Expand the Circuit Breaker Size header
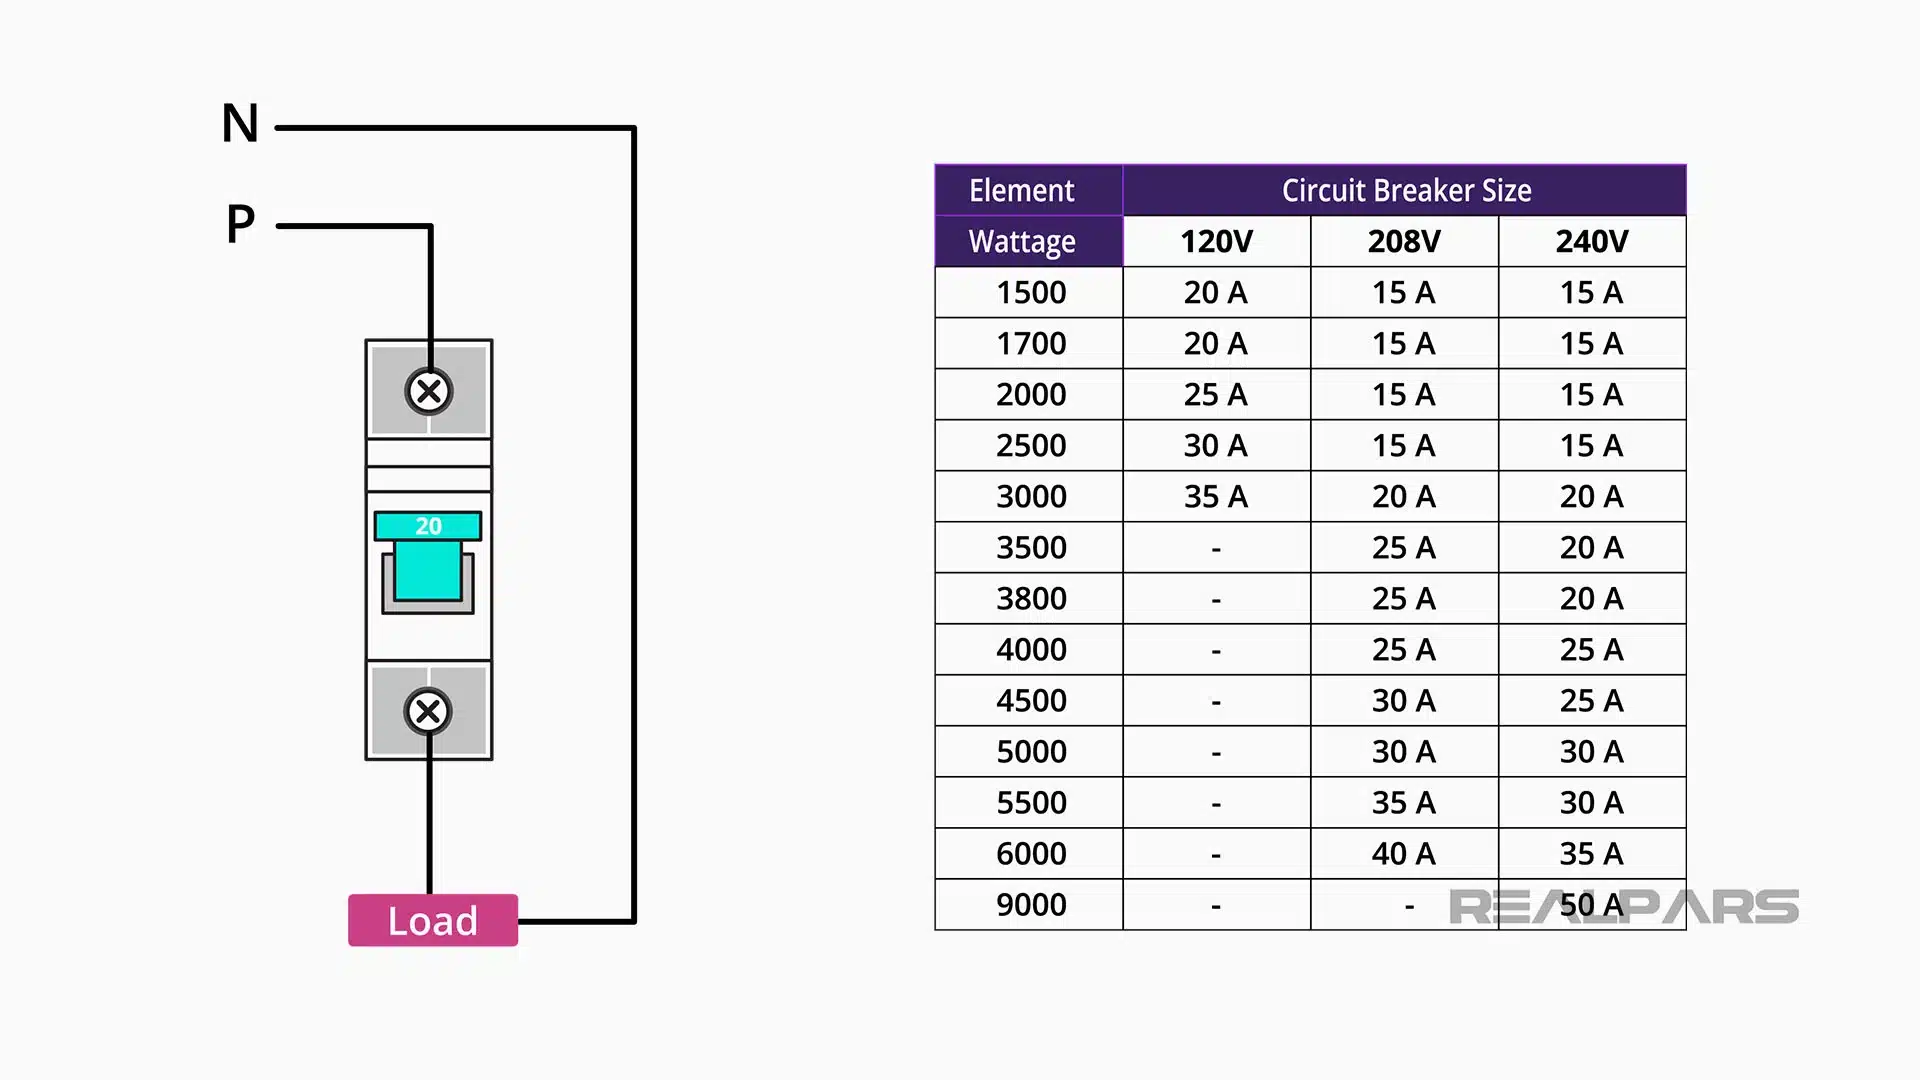 pyautogui.click(x=1405, y=190)
